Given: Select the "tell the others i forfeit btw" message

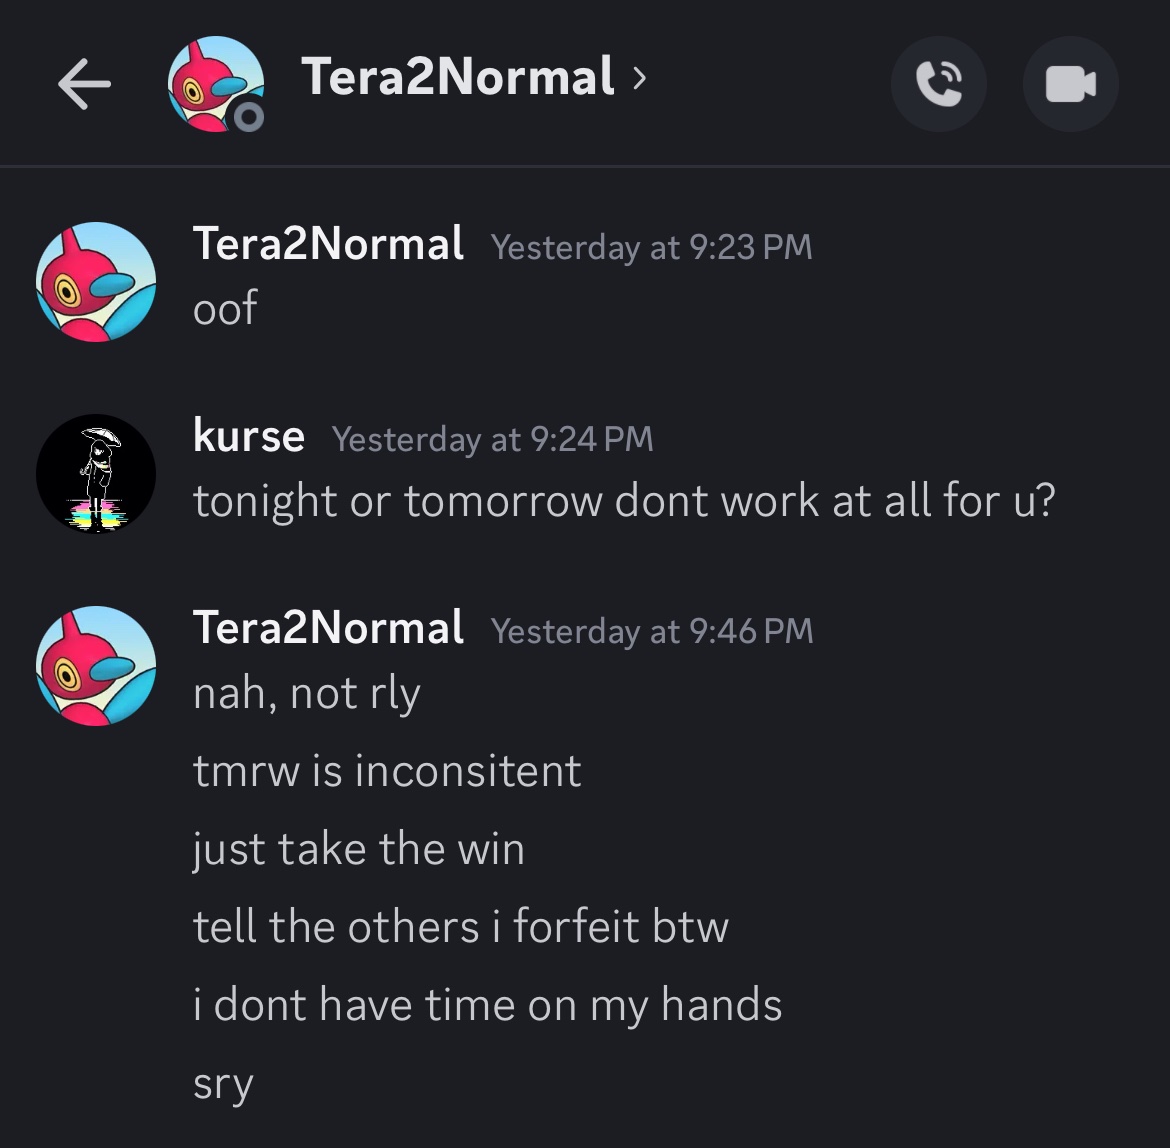Looking at the screenshot, I should pyautogui.click(x=461, y=927).
